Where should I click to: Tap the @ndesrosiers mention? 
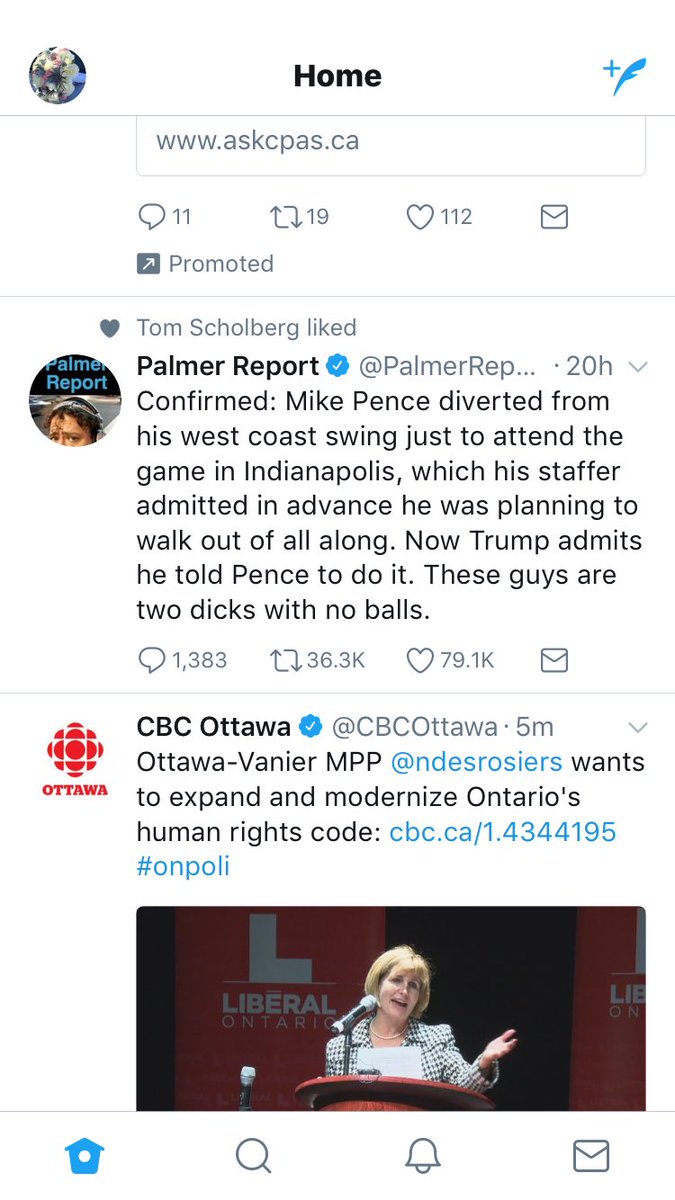point(476,762)
